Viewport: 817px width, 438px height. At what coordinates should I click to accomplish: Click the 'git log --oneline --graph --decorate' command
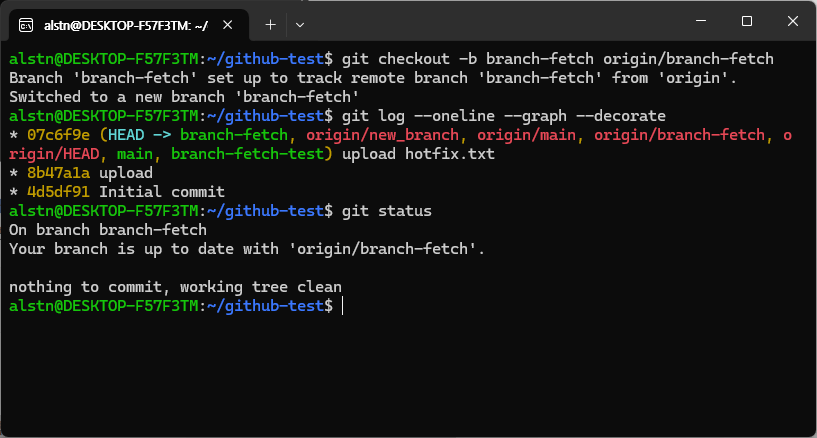coord(503,116)
